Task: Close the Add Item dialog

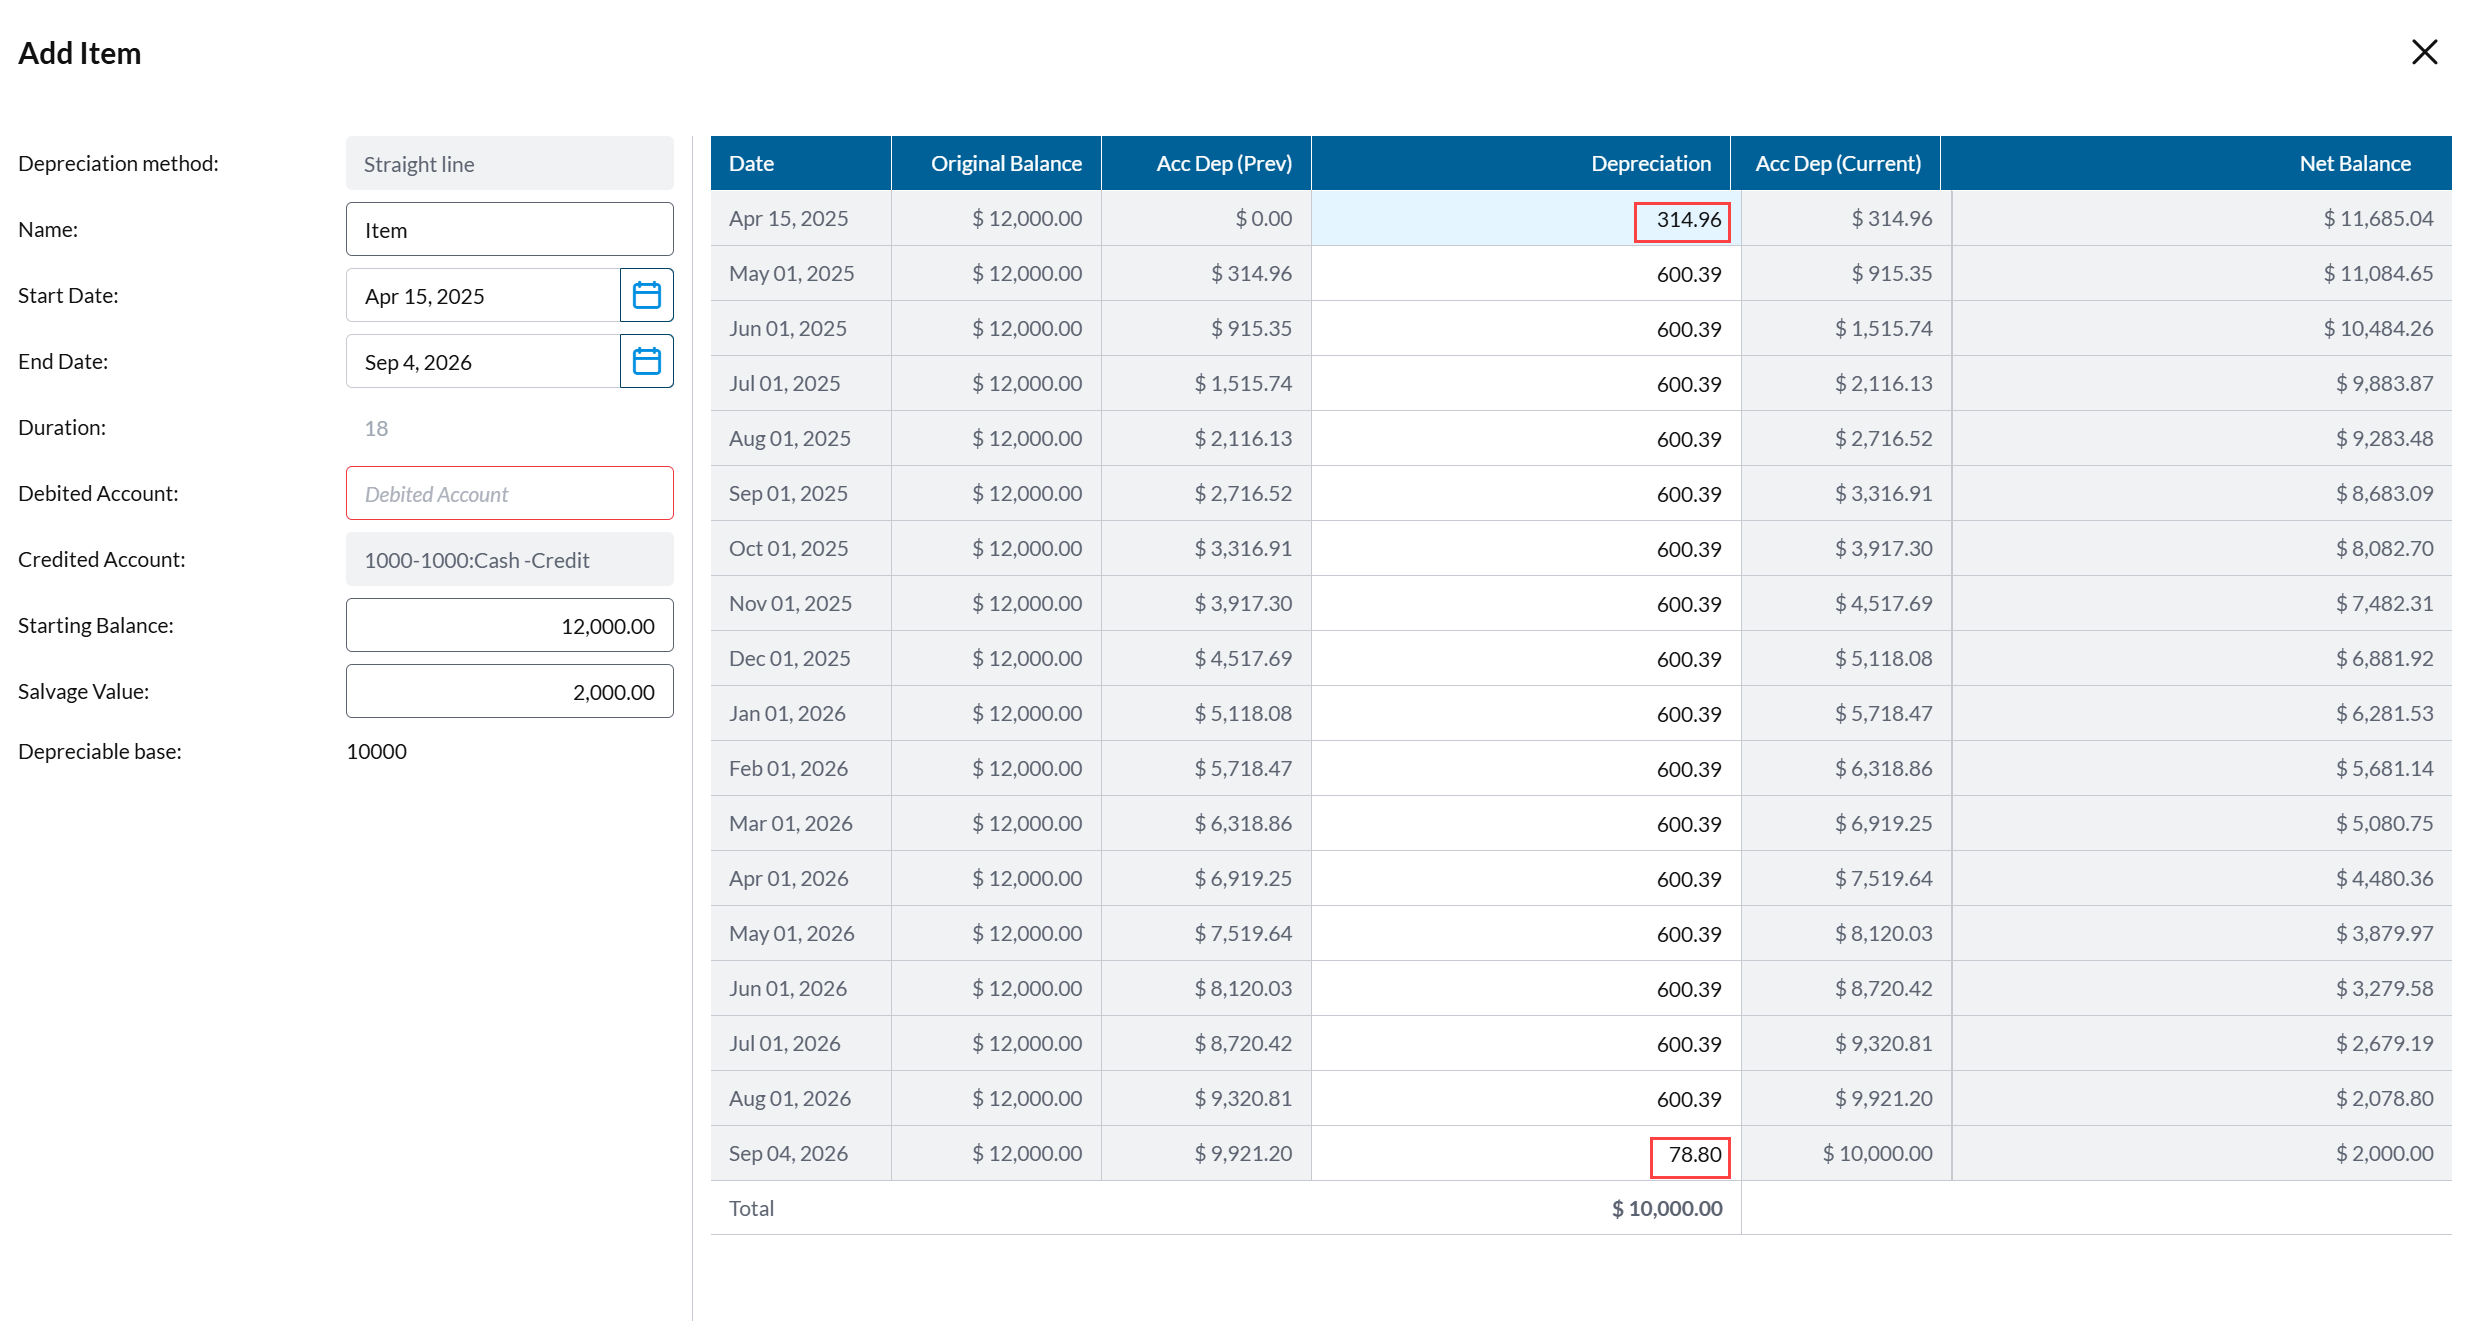Action: [x=2424, y=52]
